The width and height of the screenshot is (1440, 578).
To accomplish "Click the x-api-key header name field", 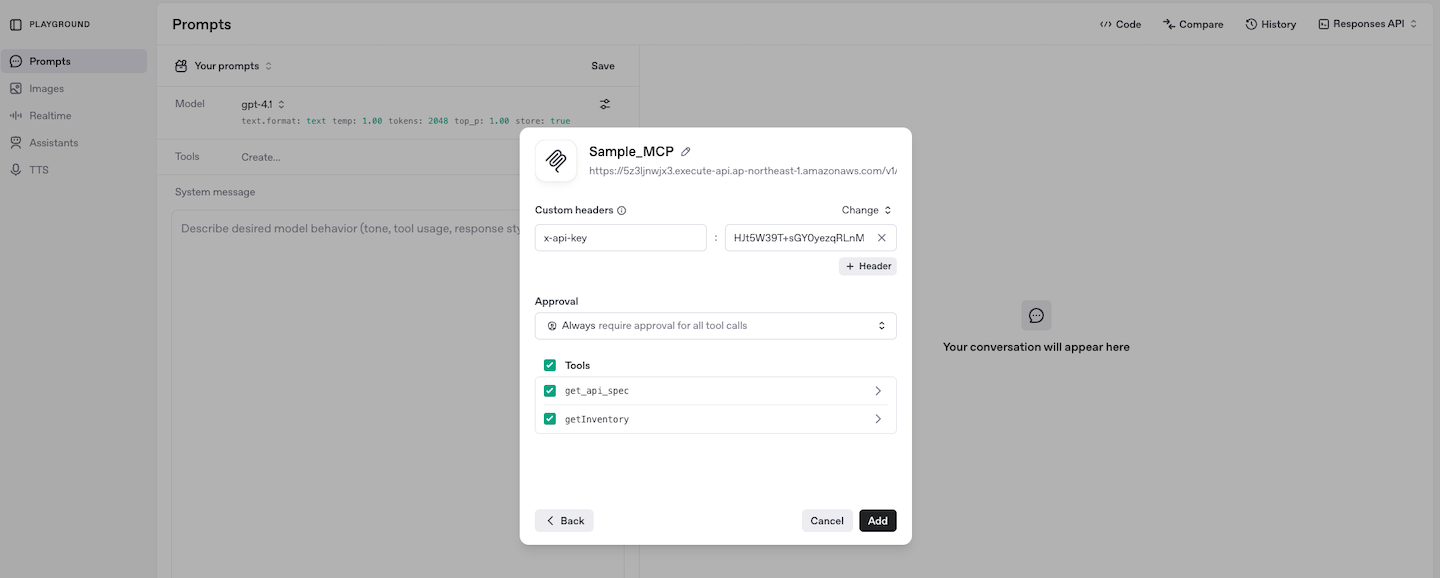I will click(620, 238).
